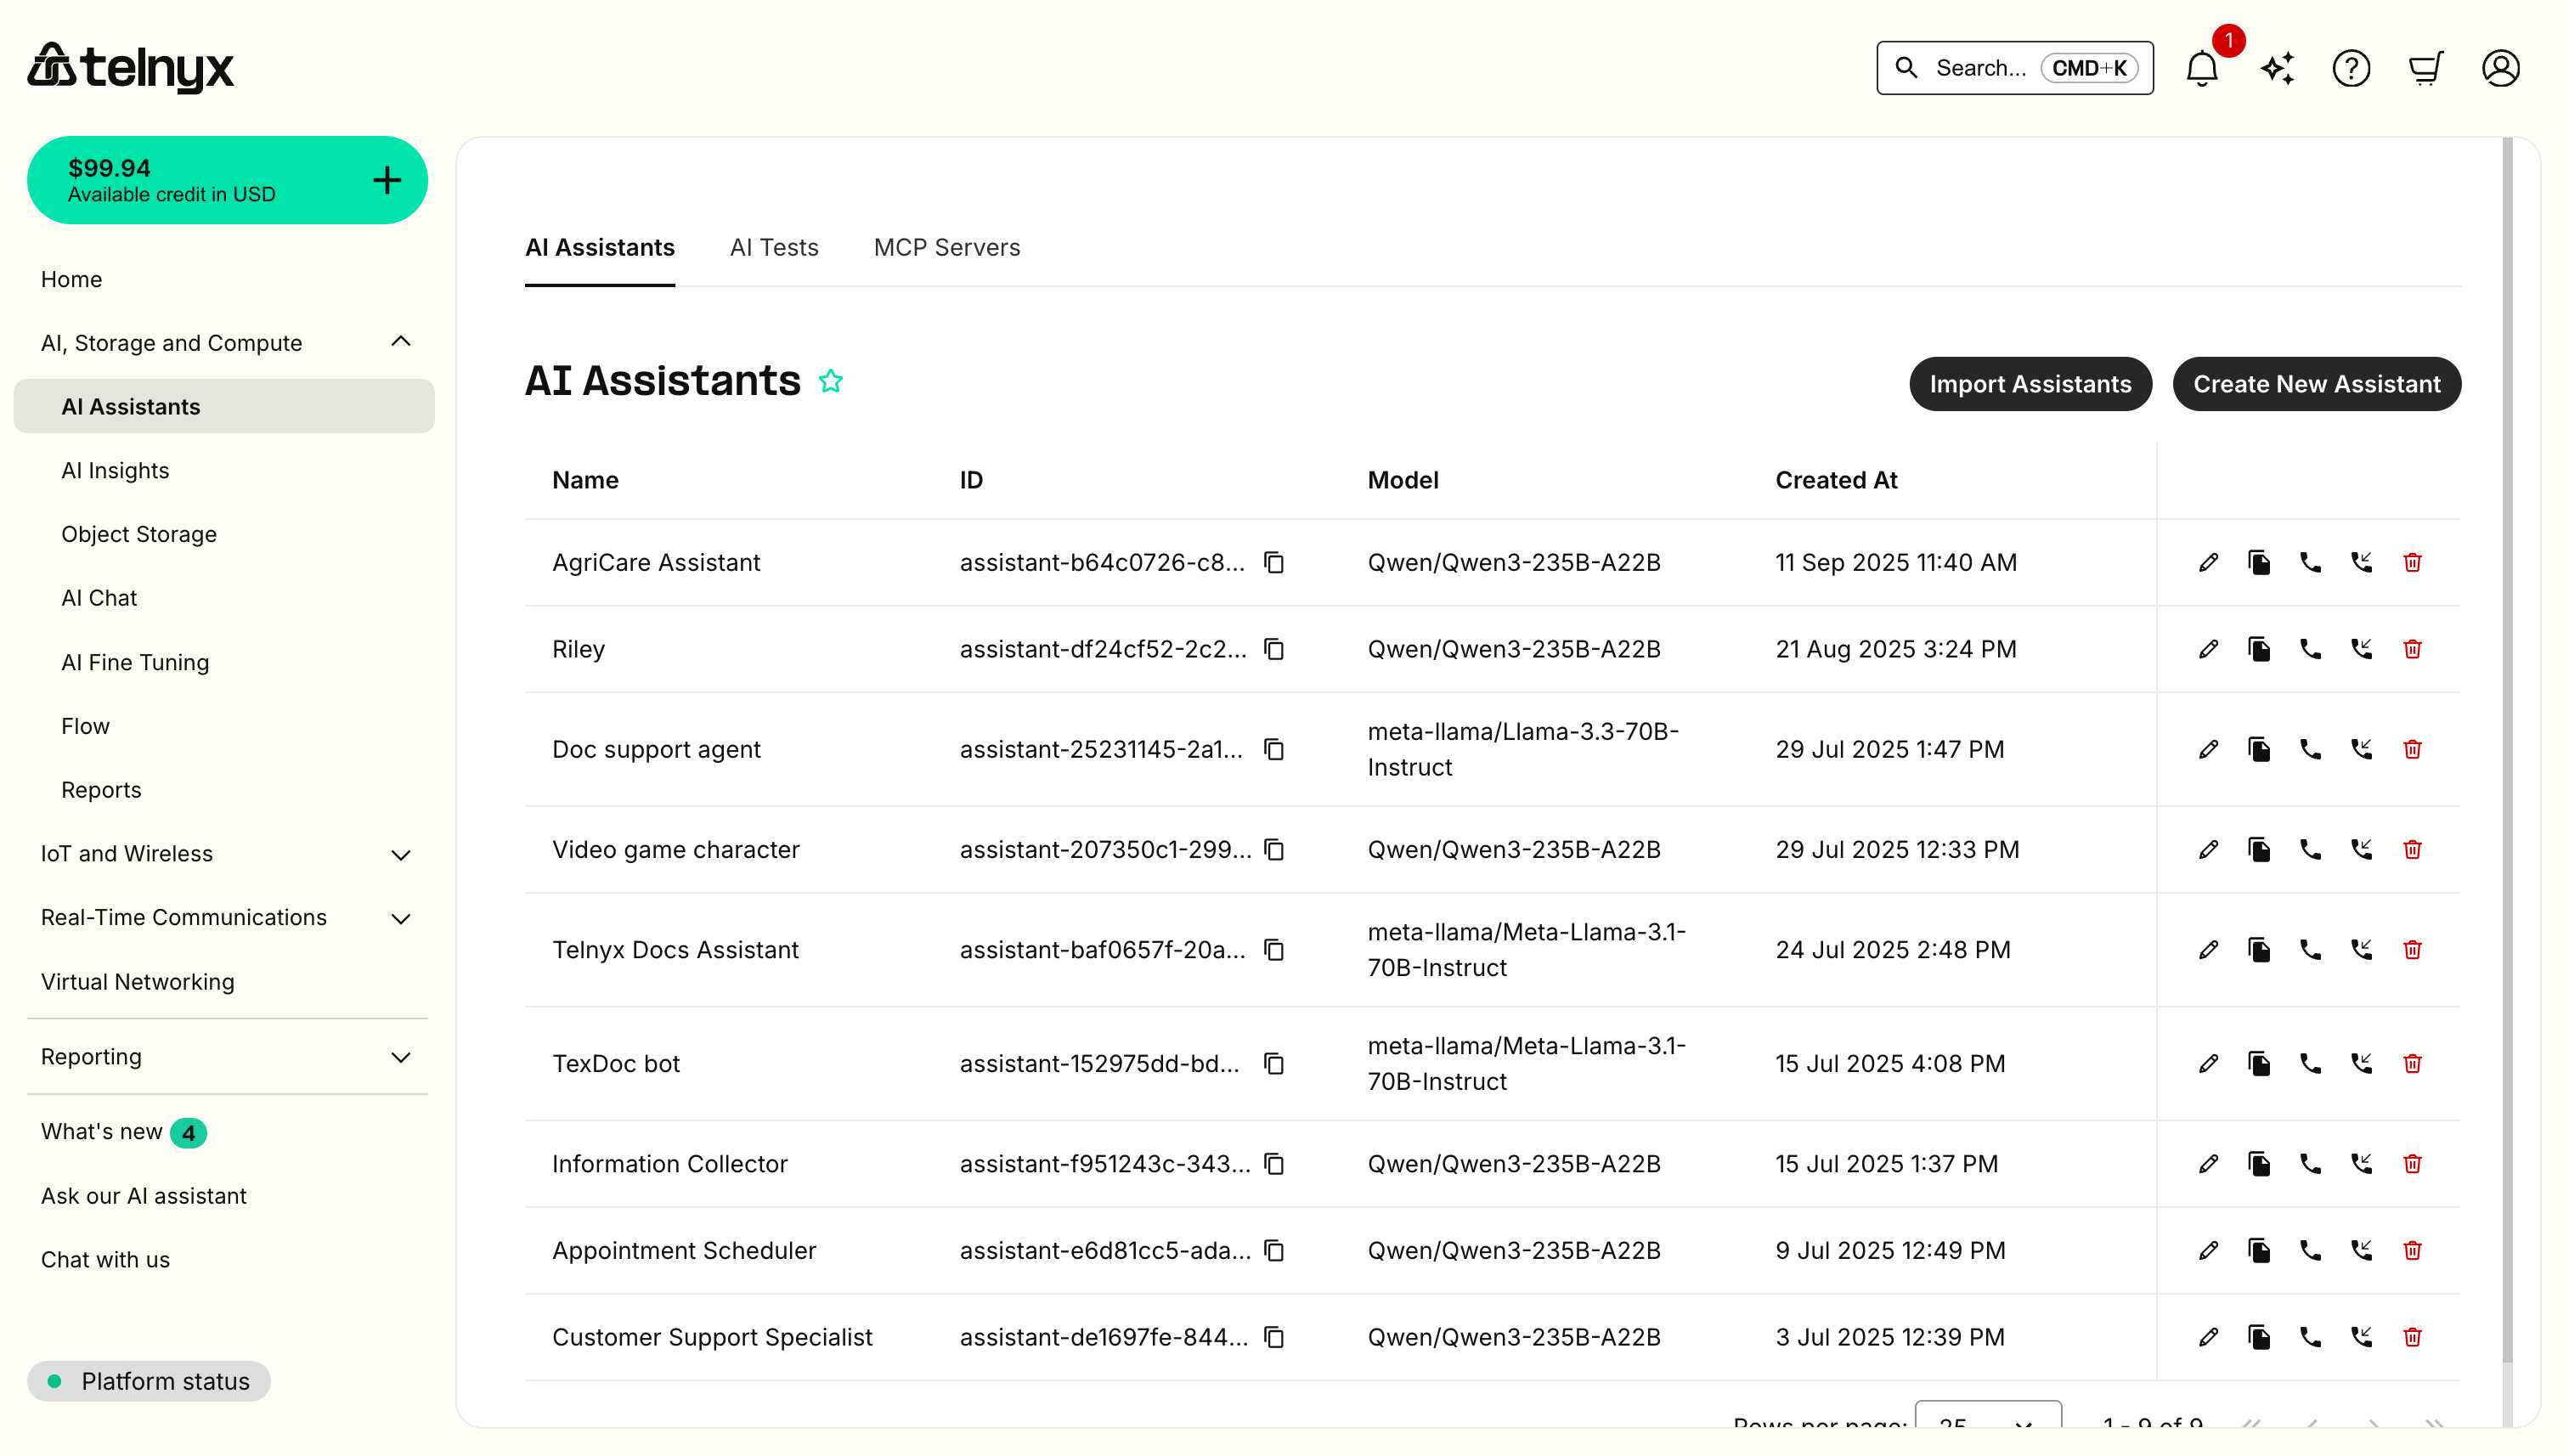Expand the Reporting section

[401, 1057]
